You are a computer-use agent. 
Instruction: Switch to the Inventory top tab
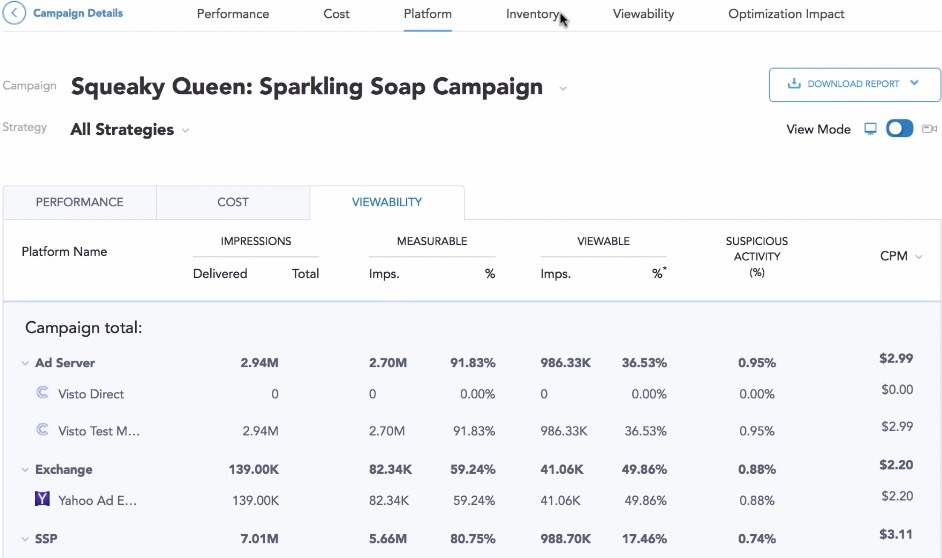pos(532,14)
